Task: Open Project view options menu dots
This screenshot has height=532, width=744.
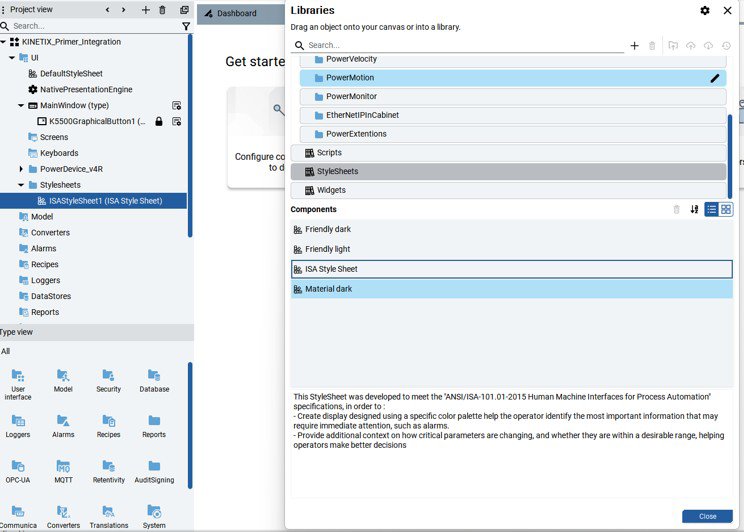Action: [3, 10]
